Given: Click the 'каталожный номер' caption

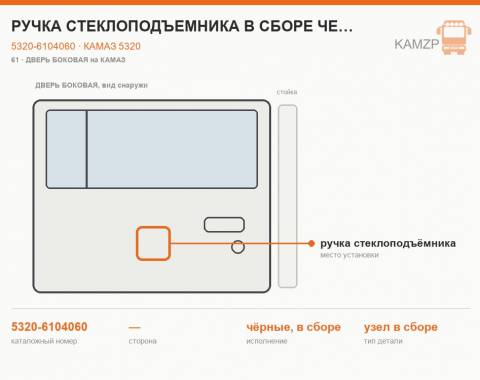Looking at the screenshot, I should click(x=44, y=341).
